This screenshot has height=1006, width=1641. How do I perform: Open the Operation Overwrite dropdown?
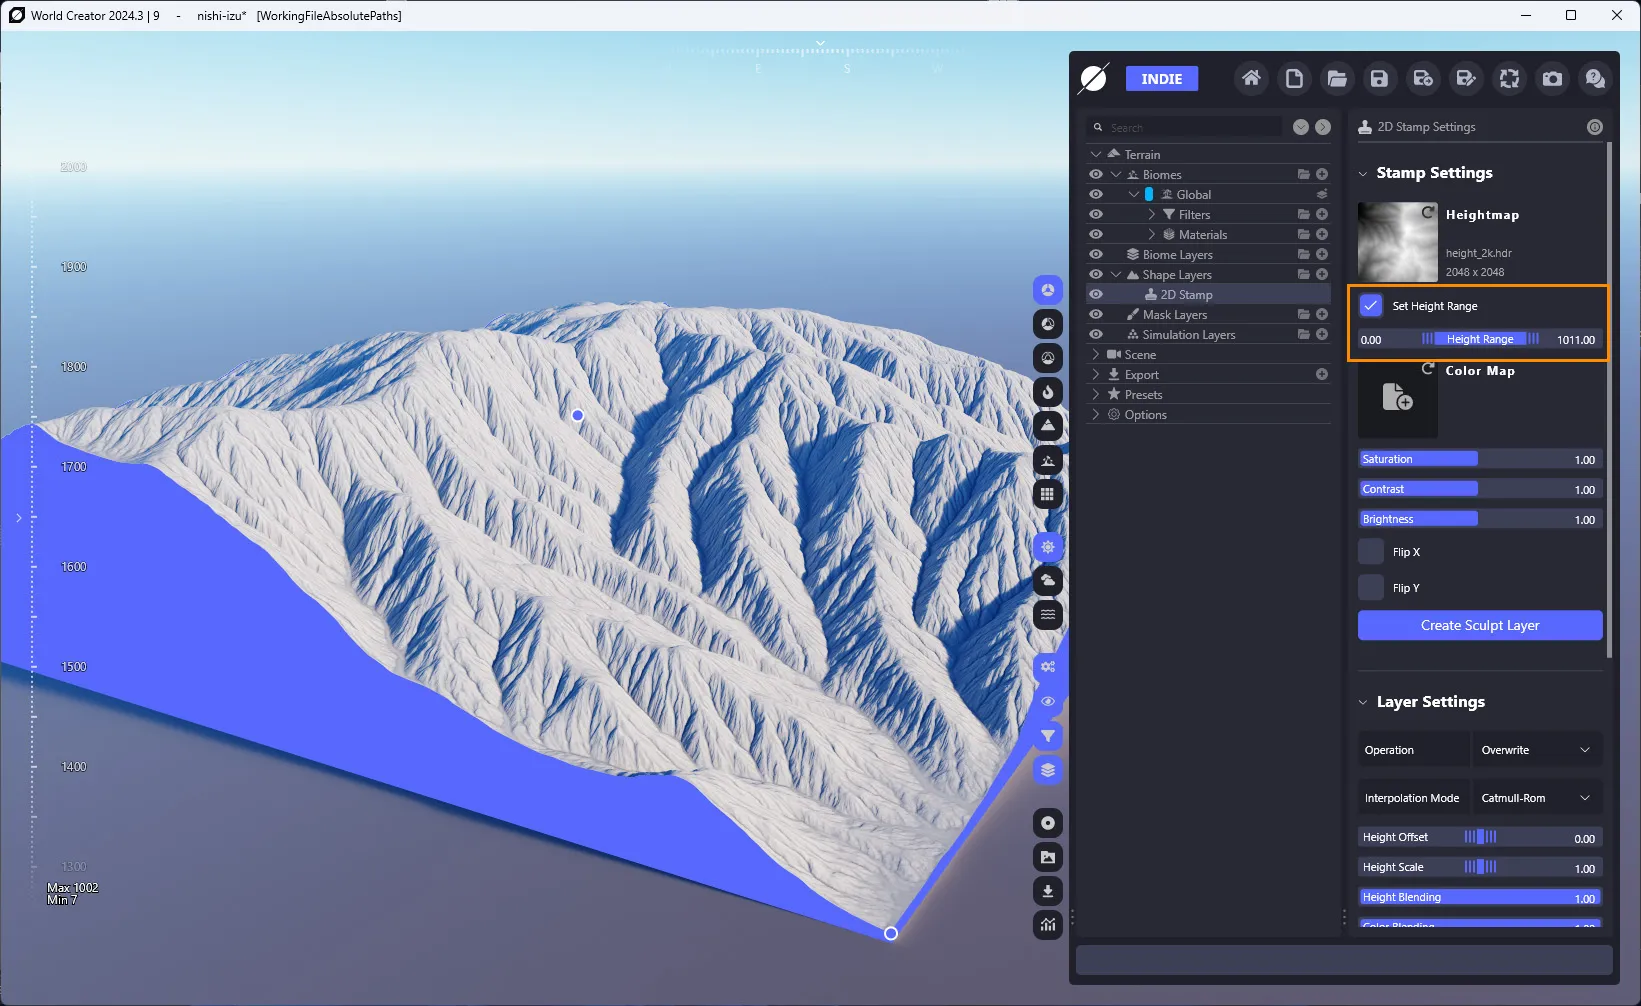1537,750
